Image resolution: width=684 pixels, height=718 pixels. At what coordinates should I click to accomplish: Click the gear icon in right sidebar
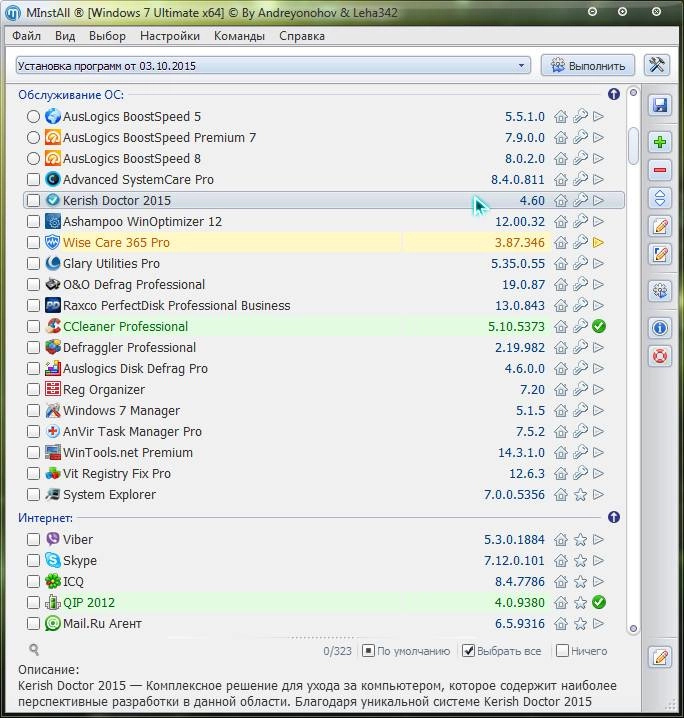point(660,291)
